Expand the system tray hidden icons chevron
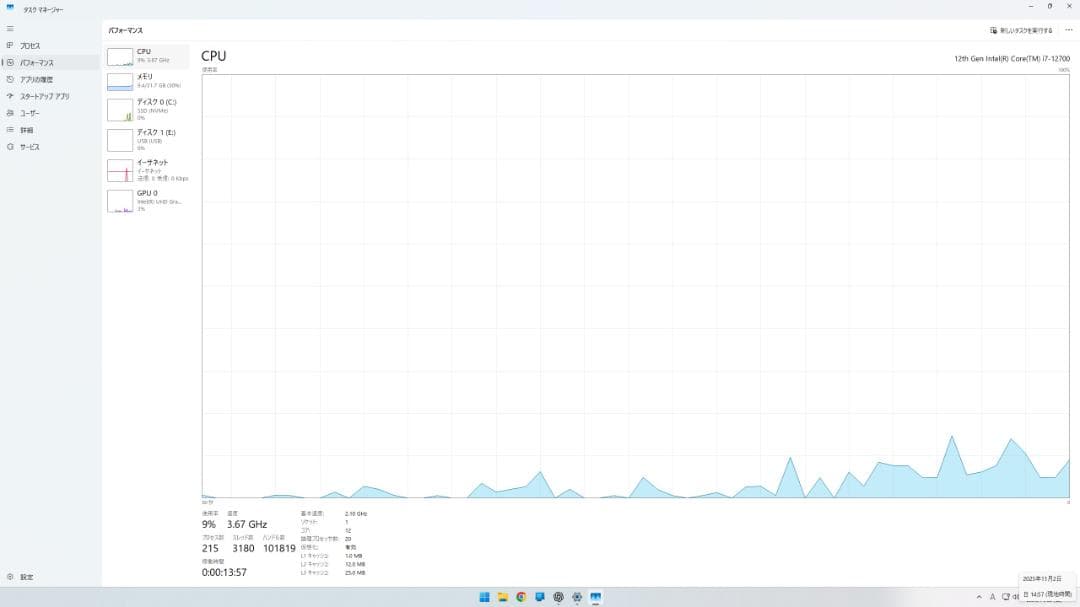The height and width of the screenshot is (607, 1080). (x=978, y=597)
